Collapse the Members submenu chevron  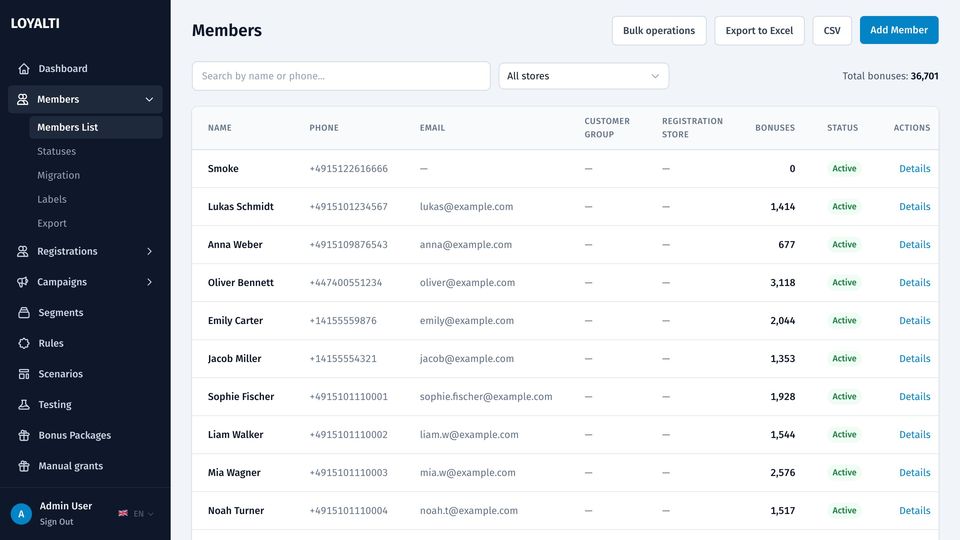click(x=149, y=99)
